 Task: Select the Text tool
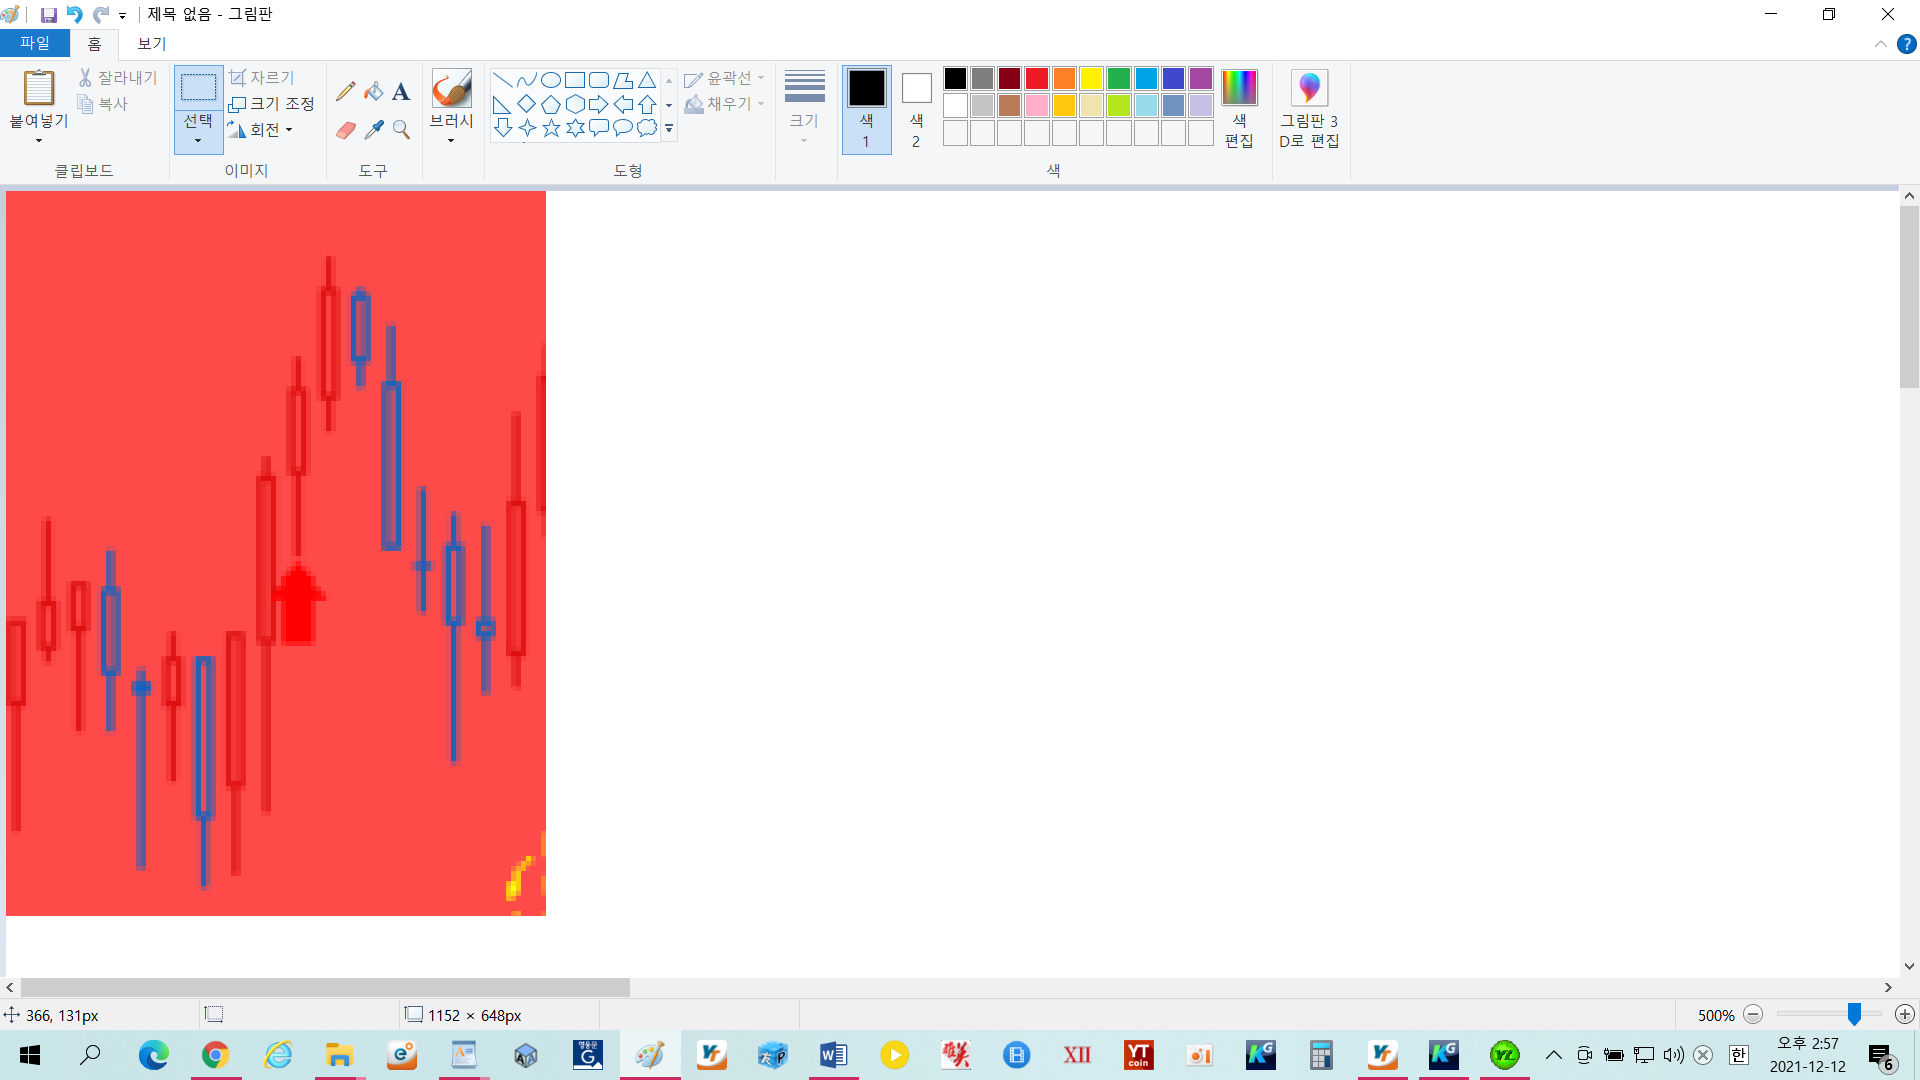click(x=401, y=92)
